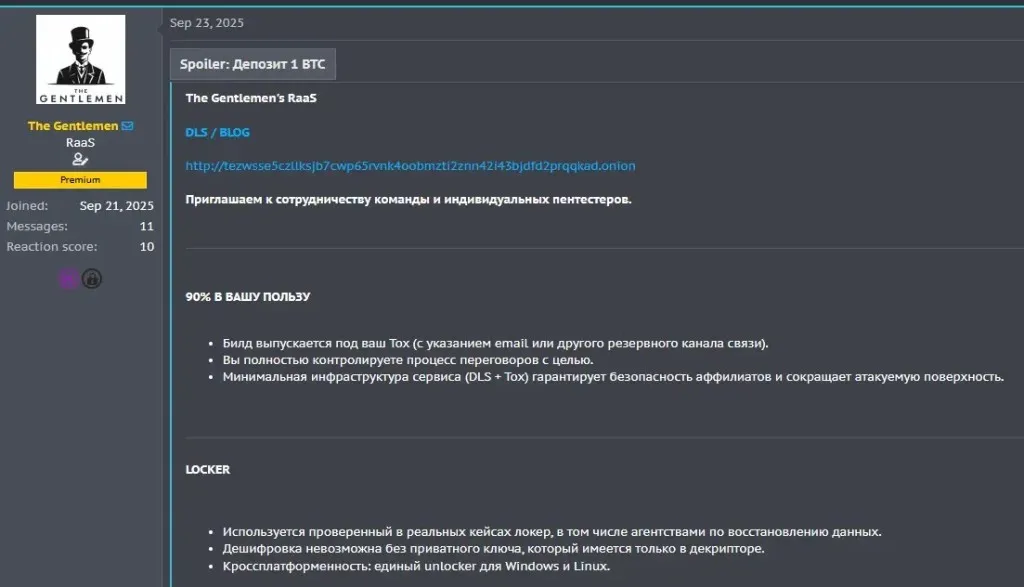This screenshot has width=1024, height=587.
Task: Click the pen signature icon below RaaS
Action: pyautogui.click(x=80, y=161)
